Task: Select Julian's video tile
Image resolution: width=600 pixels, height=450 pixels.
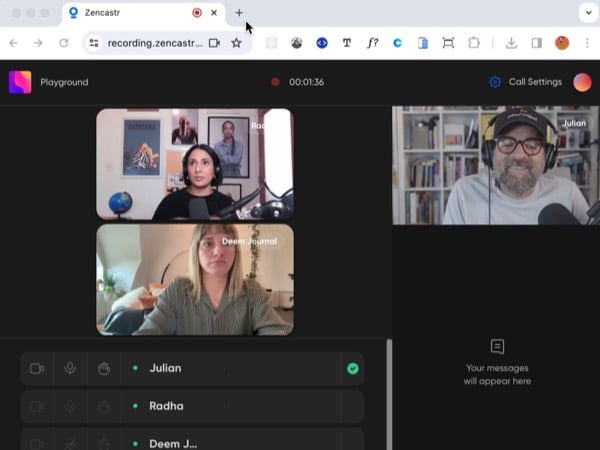Action: [x=496, y=165]
